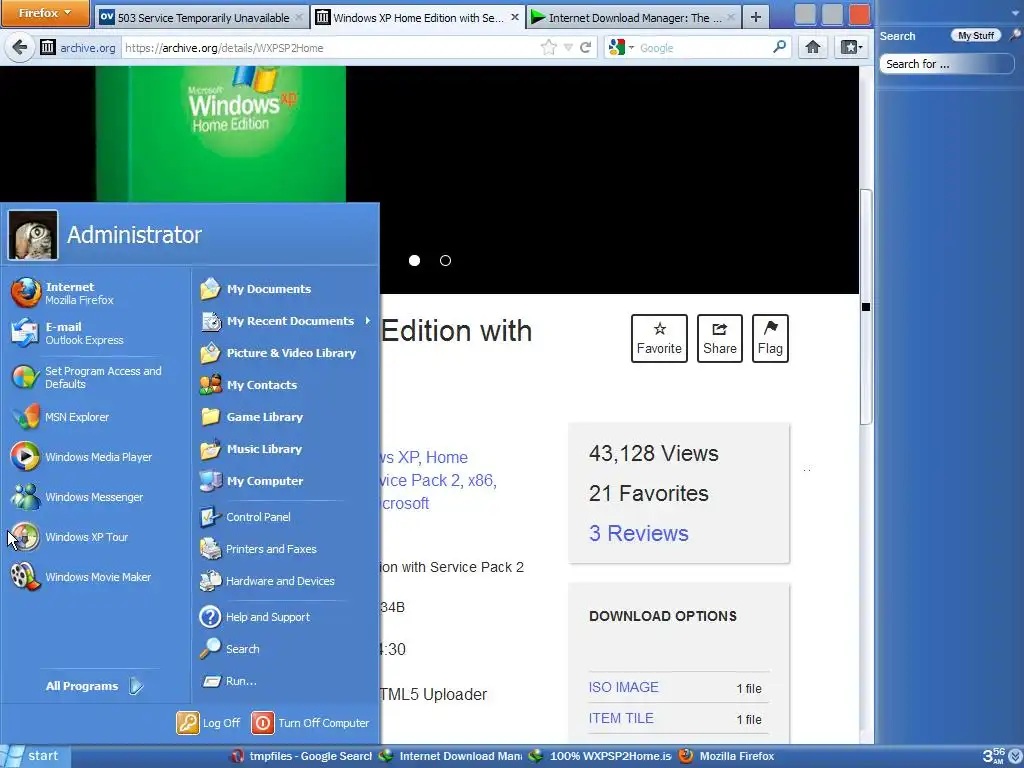Open My Documents folder
1024x768 pixels.
coord(256,289)
